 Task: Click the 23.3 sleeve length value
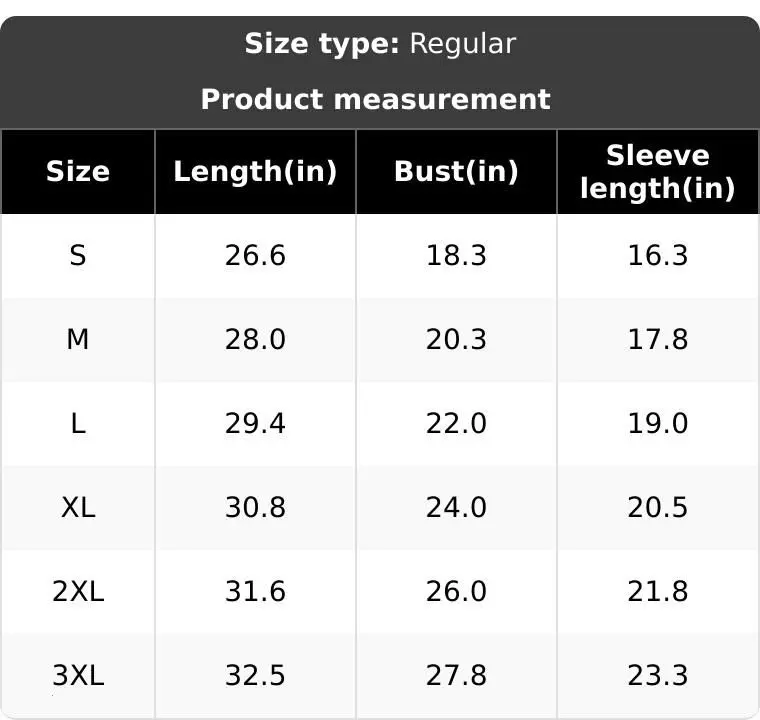[657, 676]
